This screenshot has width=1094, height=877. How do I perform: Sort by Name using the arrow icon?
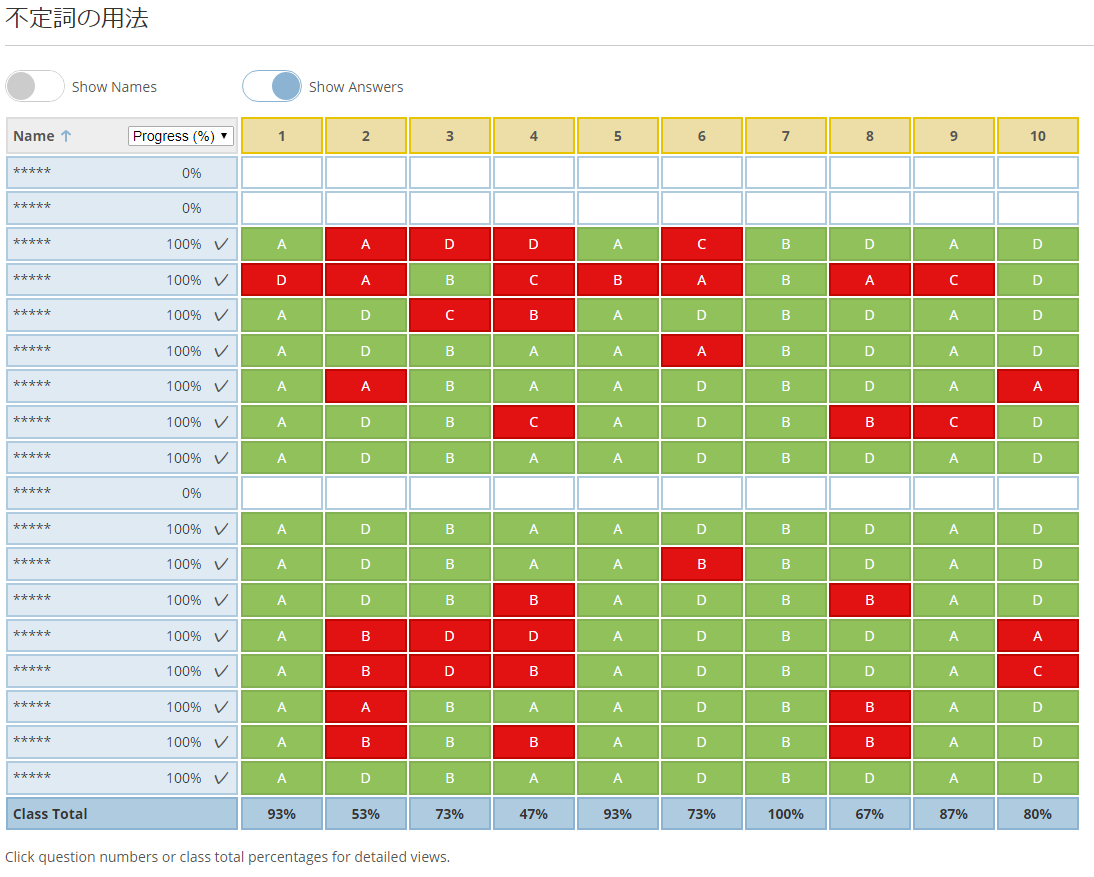66,136
